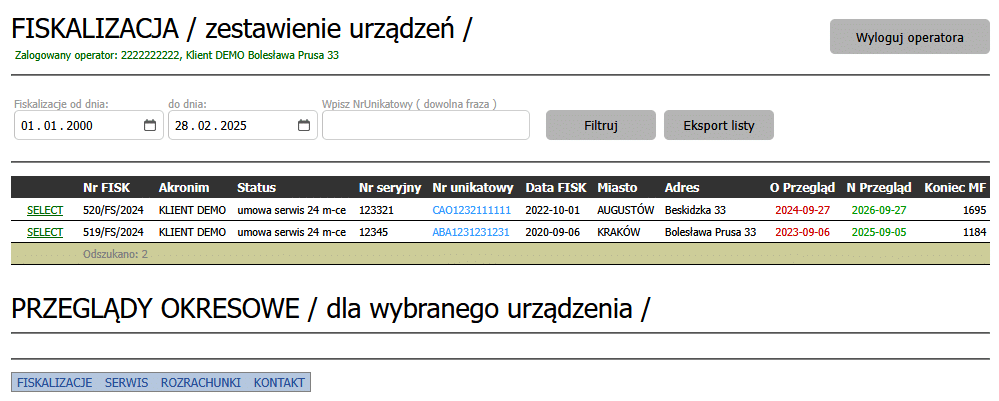Image resolution: width=999 pixels, height=401 pixels.
Task: Click the Nr seryjny column header
Action: pos(390,187)
